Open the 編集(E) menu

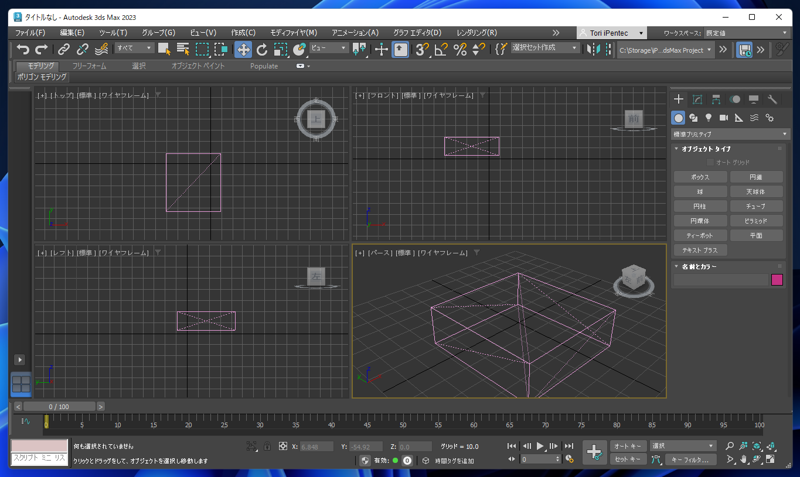(x=72, y=33)
